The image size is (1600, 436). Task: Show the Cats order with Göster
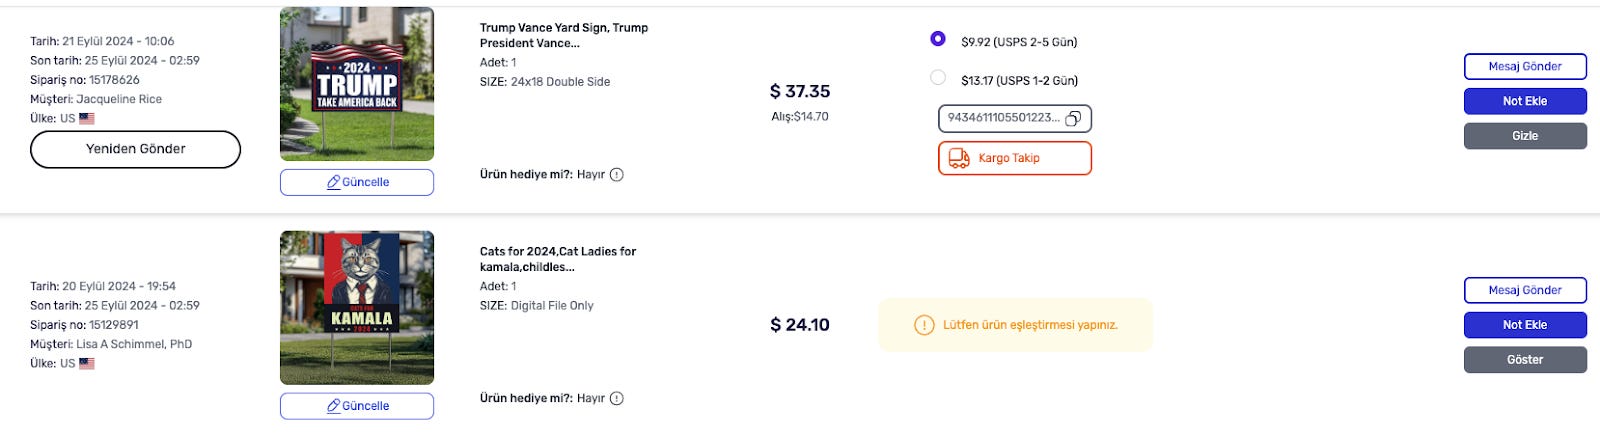pos(1525,360)
